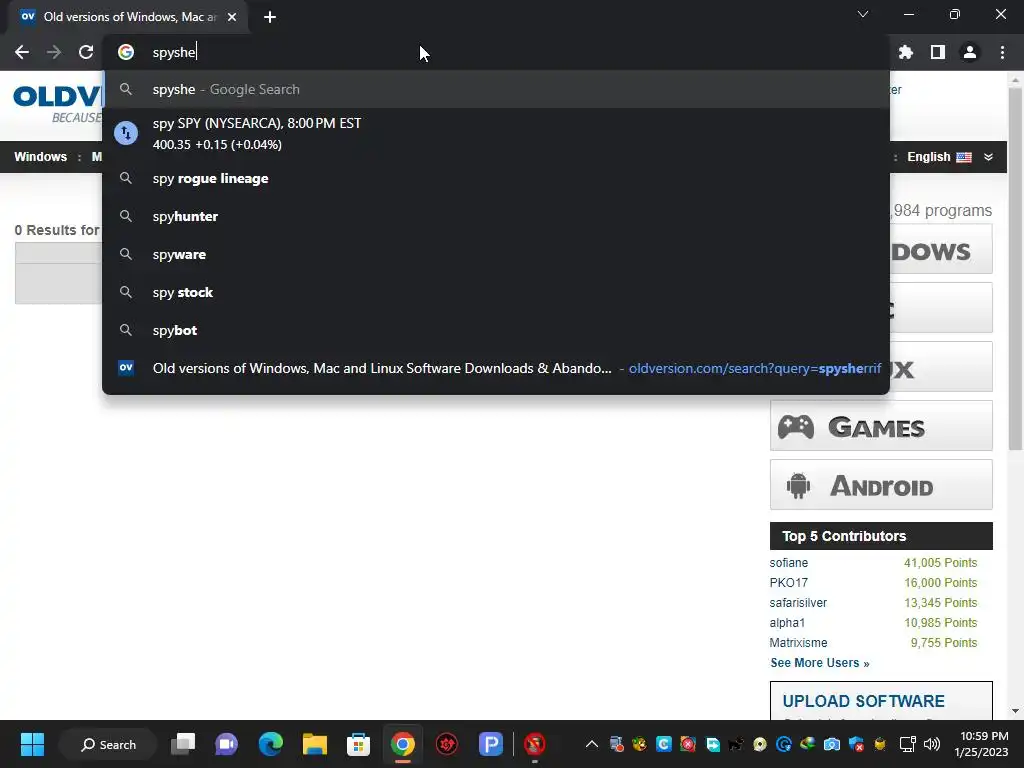Viewport: 1024px width, 768px height.
Task: Reload the current page
Action: tap(86, 52)
